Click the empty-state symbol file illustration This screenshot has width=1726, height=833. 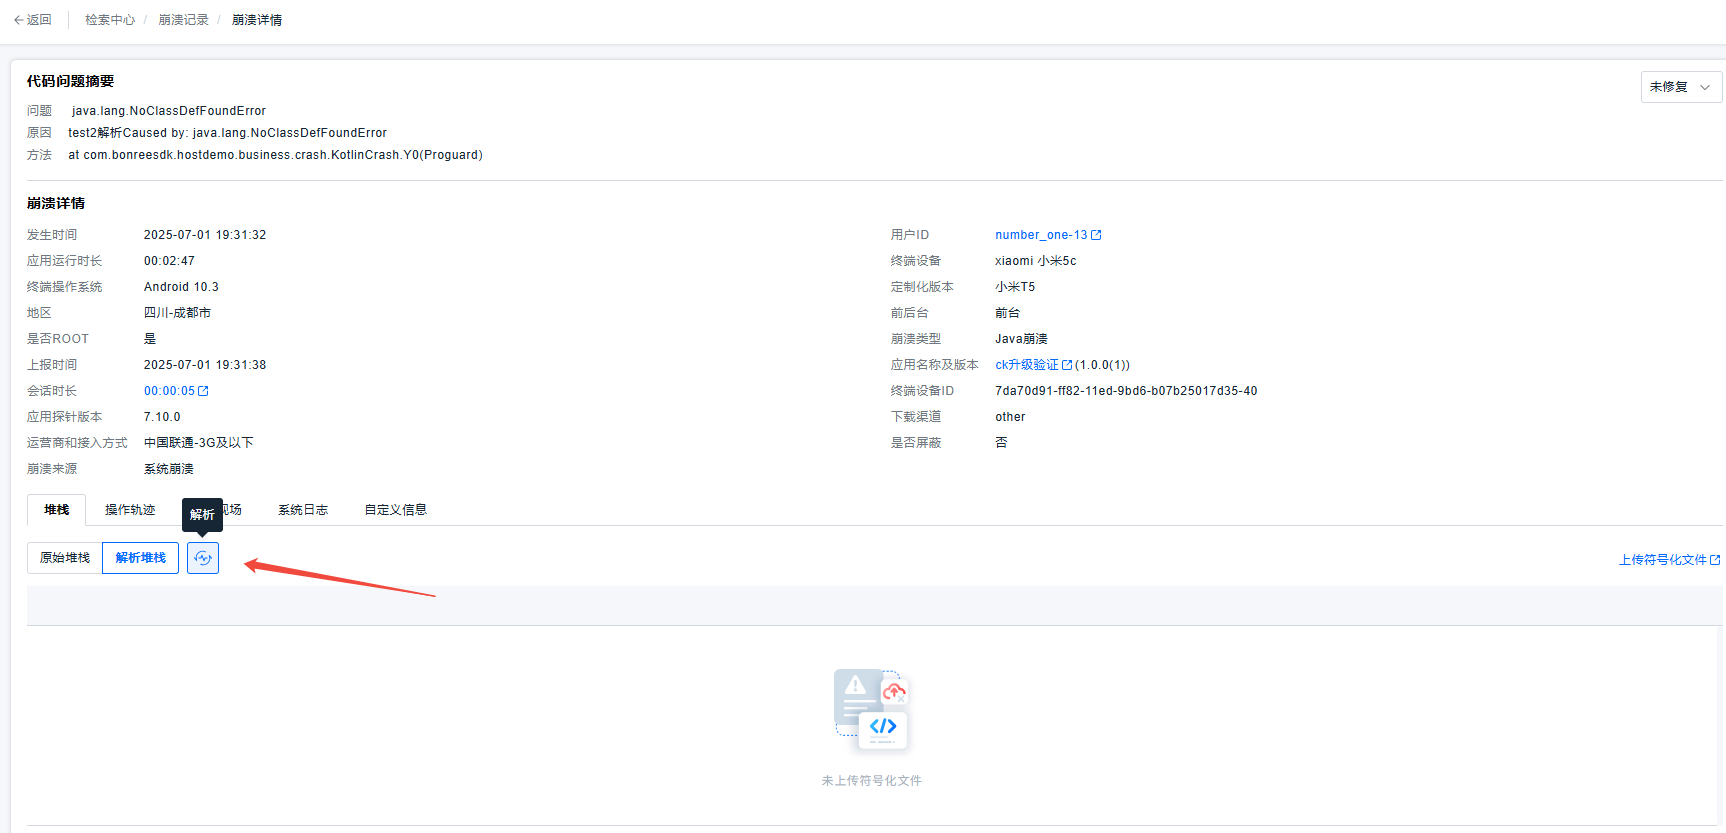(871, 711)
